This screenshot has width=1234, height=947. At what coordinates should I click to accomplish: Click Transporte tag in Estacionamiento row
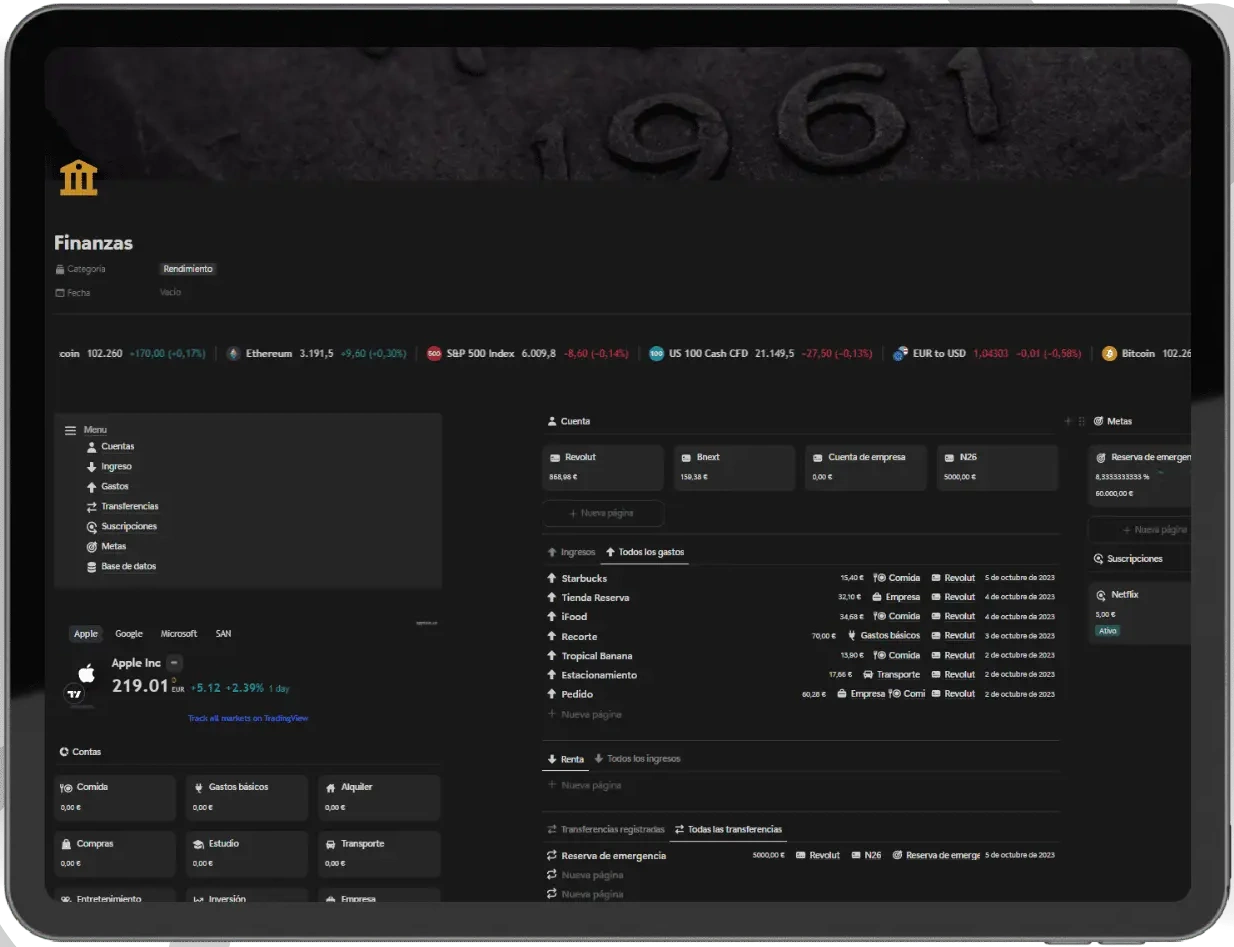pyautogui.click(x=891, y=675)
